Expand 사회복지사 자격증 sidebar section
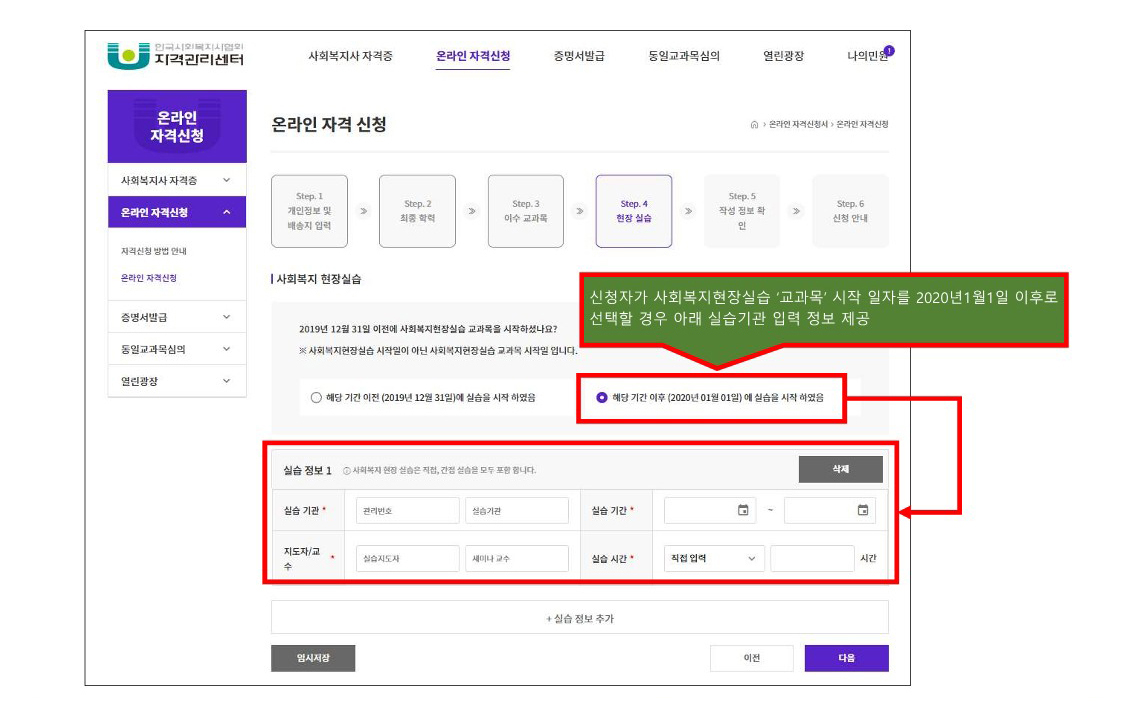The width and height of the screenshot is (1123, 716). 177,180
